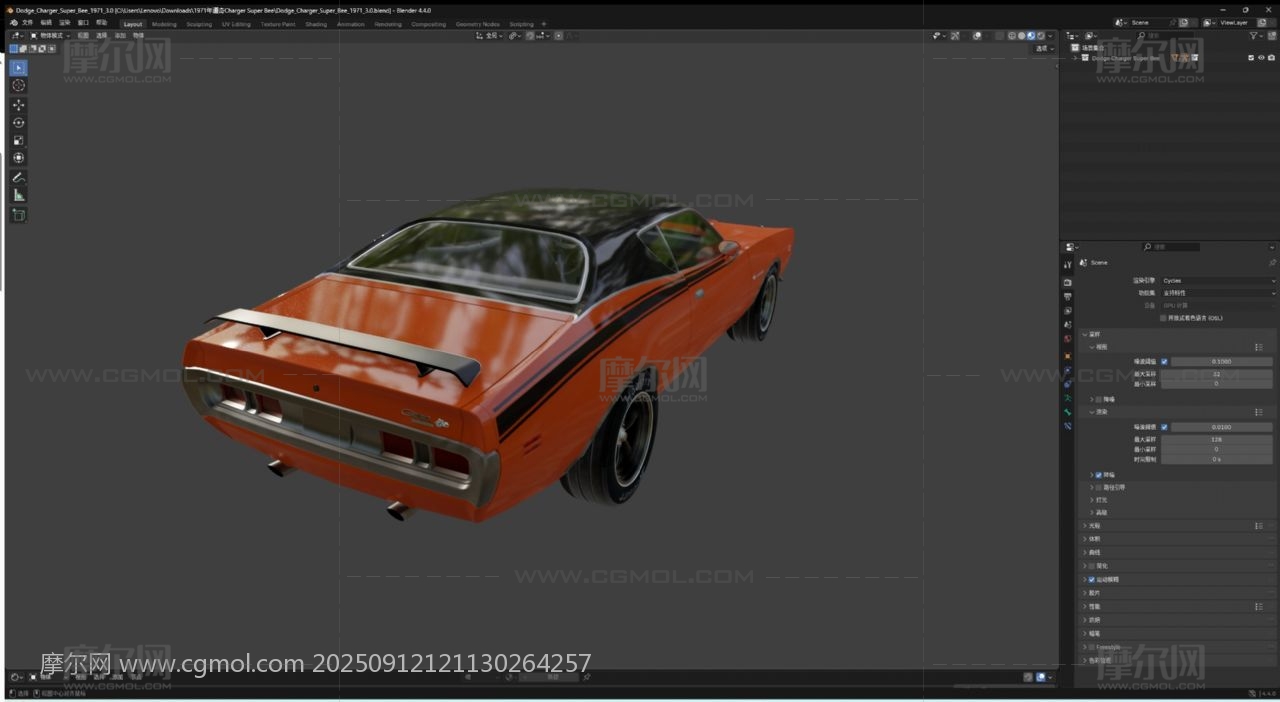The height and width of the screenshot is (702, 1280).
Task: Enable Open Shading Language (OSL) checkbox
Action: tap(1164, 318)
